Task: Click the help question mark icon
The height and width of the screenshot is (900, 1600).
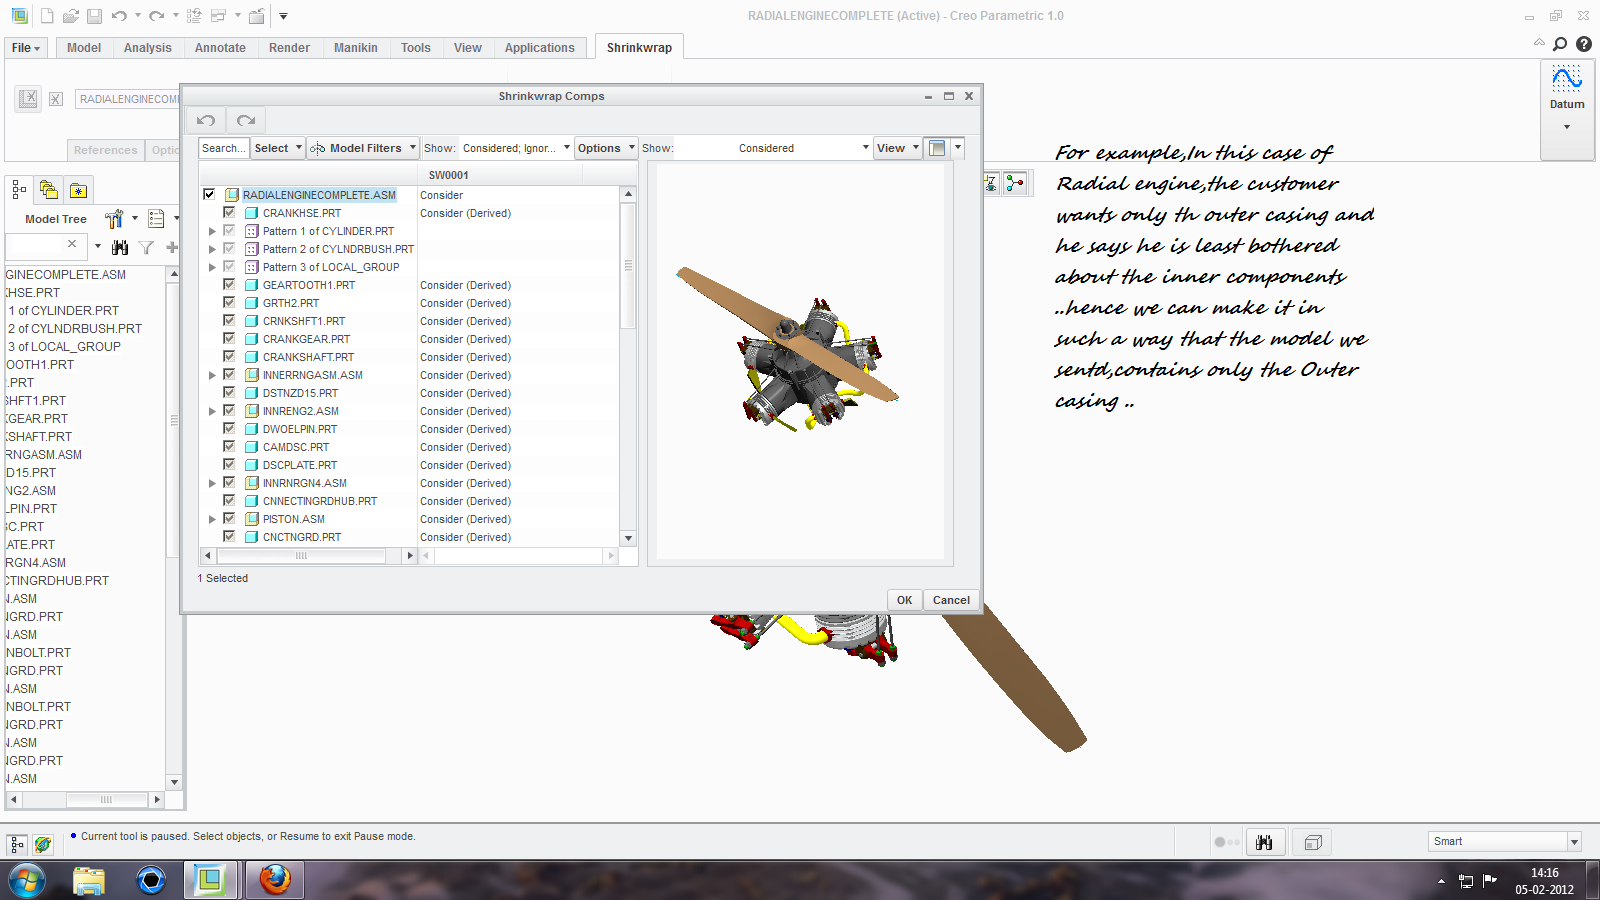Action: pos(1584,44)
